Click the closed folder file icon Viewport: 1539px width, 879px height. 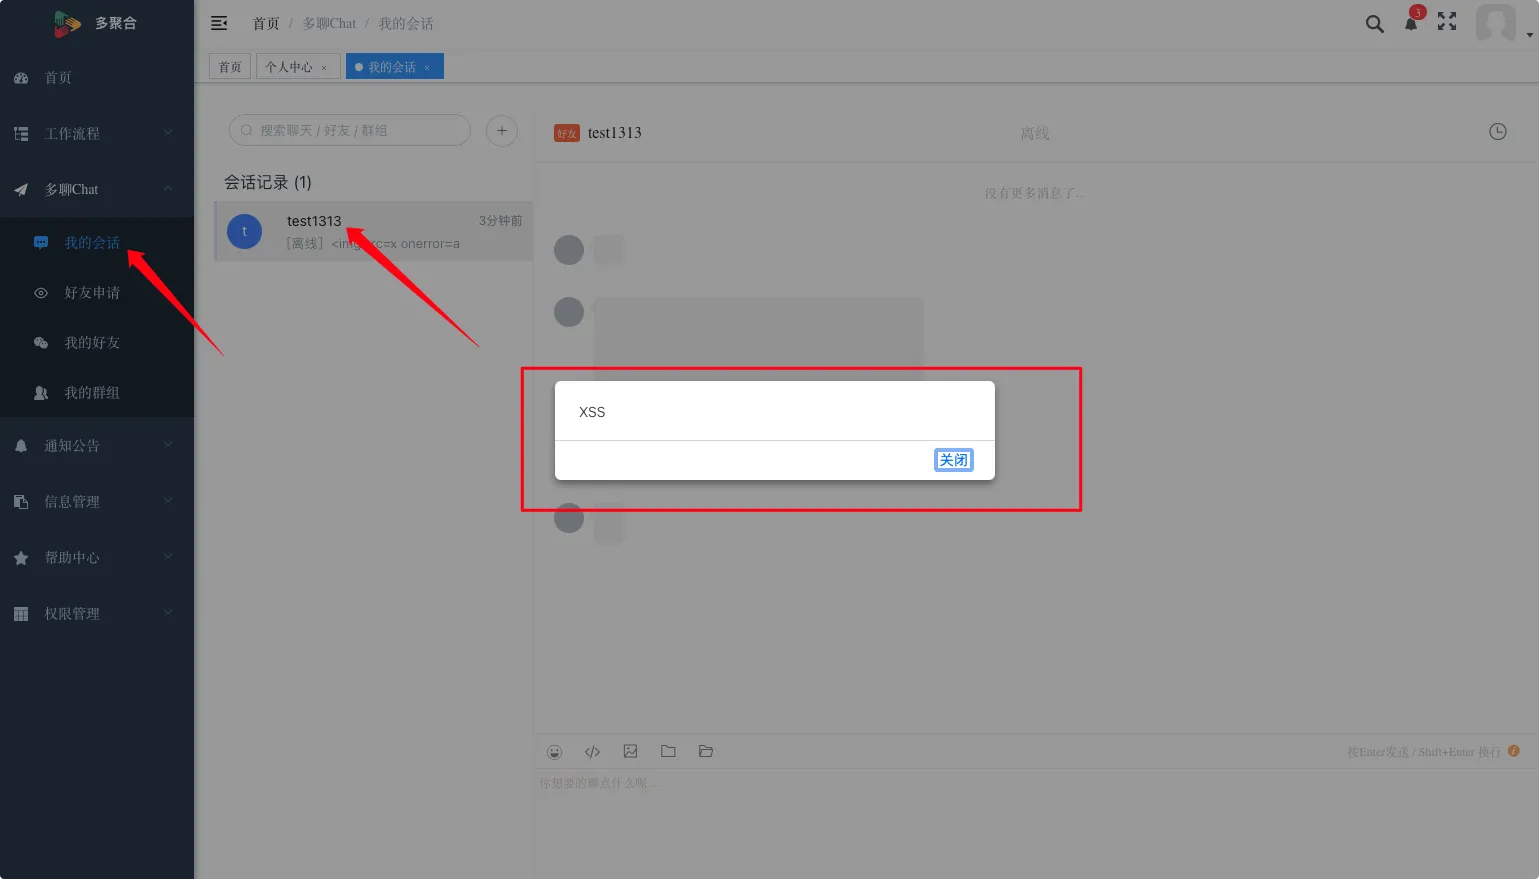(668, 751)
